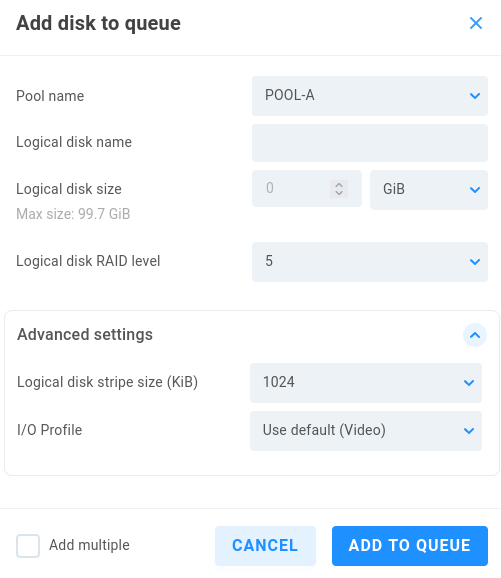Close the Add disk to queue dialog

point(476,23)
